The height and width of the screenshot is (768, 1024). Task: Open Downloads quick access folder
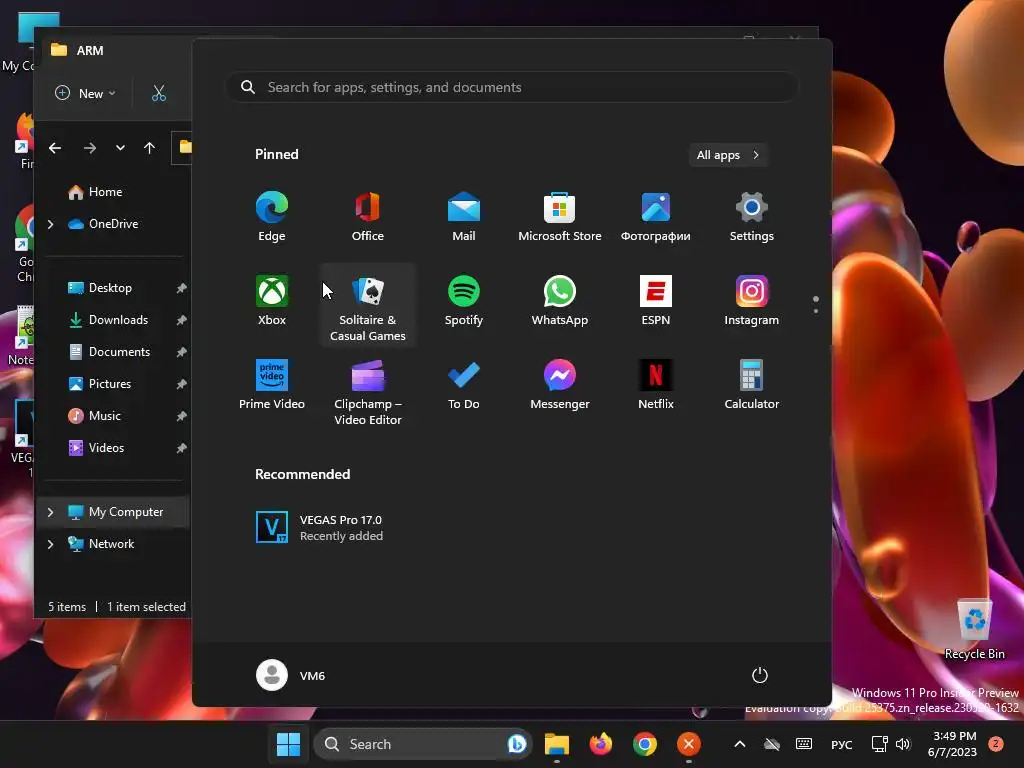[108, 320]
